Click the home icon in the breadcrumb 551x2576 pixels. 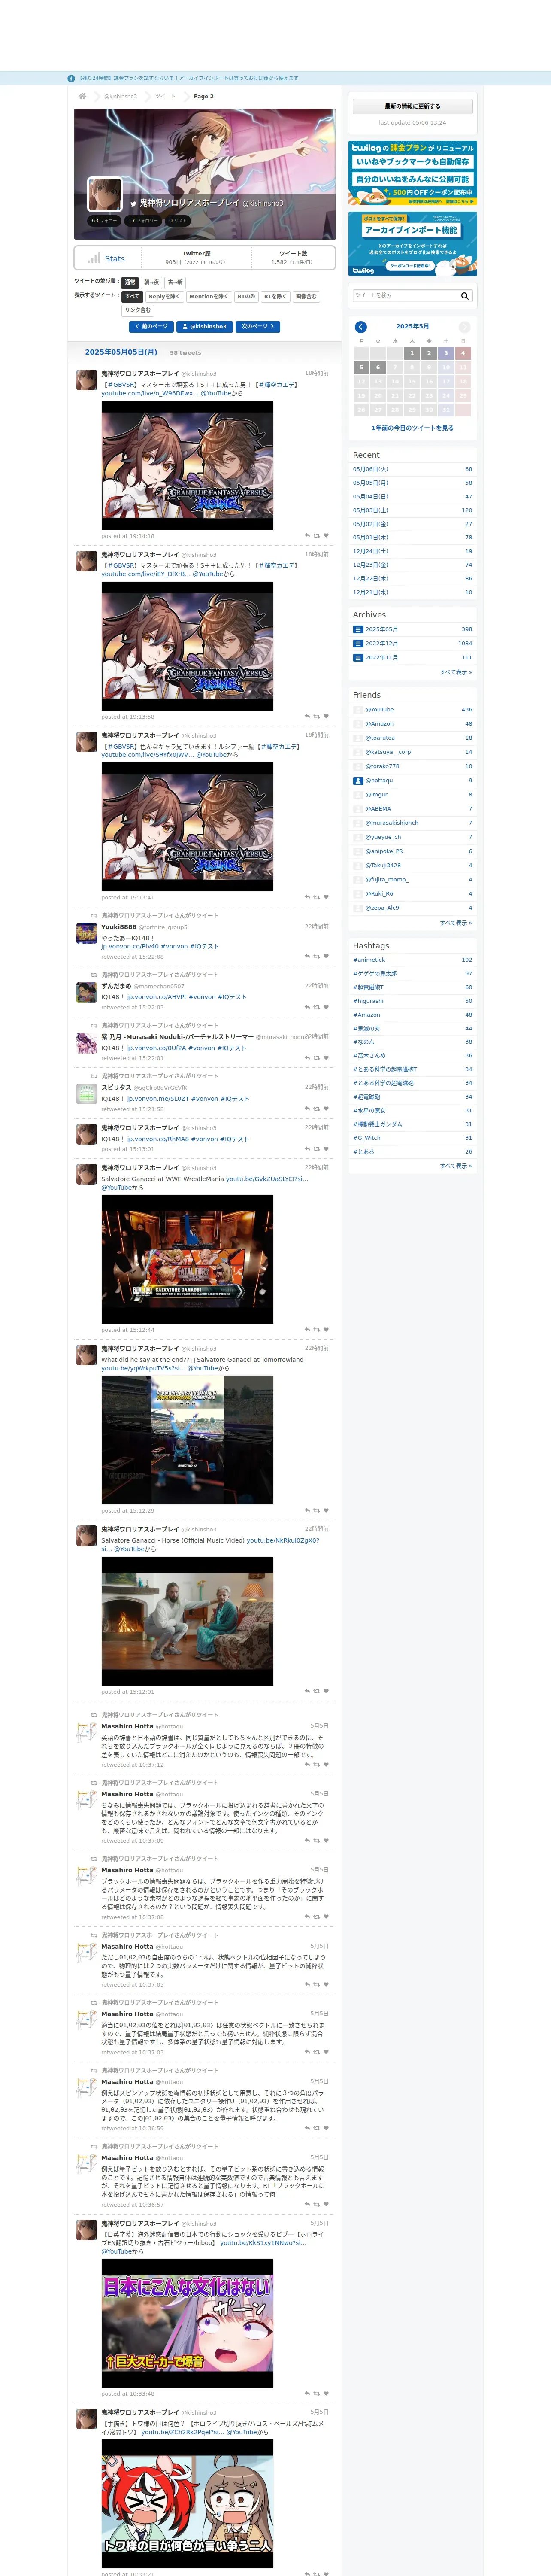click(82, 97)
